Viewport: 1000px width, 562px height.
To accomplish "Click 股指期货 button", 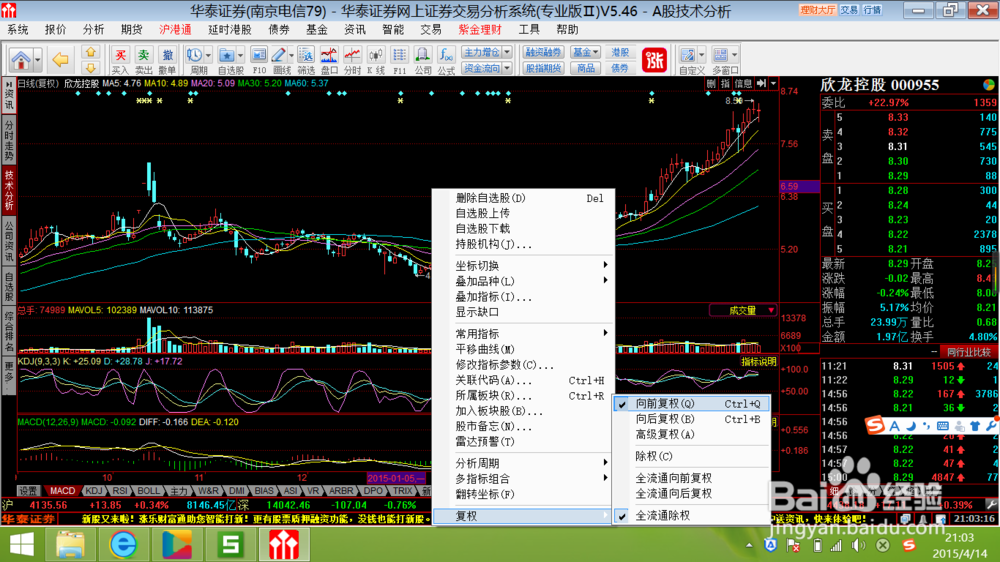I will tap(543, 68).
